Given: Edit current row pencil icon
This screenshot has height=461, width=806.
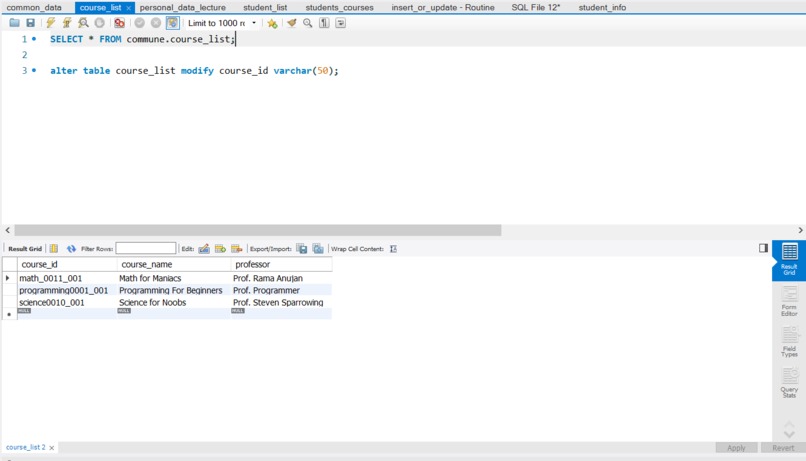Looking at the screenshot, I should (x=204, y=249).
